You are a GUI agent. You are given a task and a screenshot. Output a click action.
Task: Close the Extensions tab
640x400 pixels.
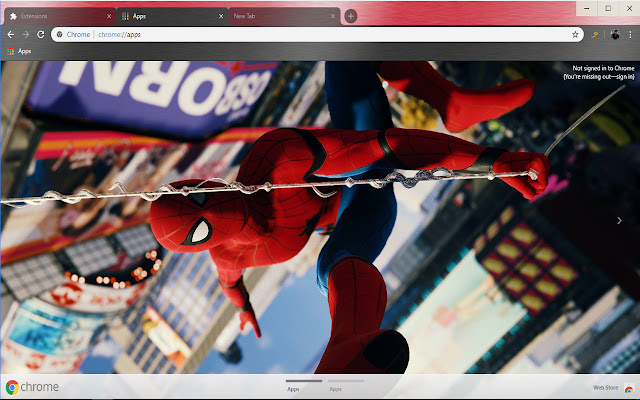coord(109,16)
